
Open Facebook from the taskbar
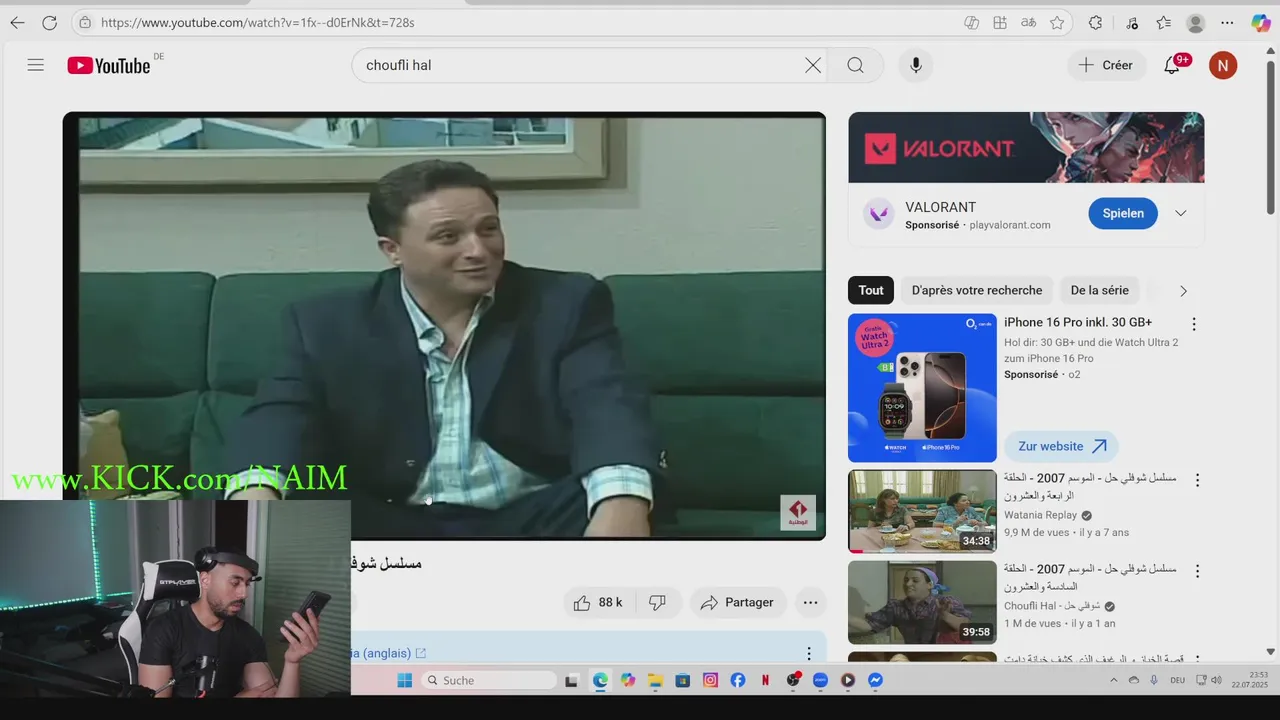(x=737, y=680)
